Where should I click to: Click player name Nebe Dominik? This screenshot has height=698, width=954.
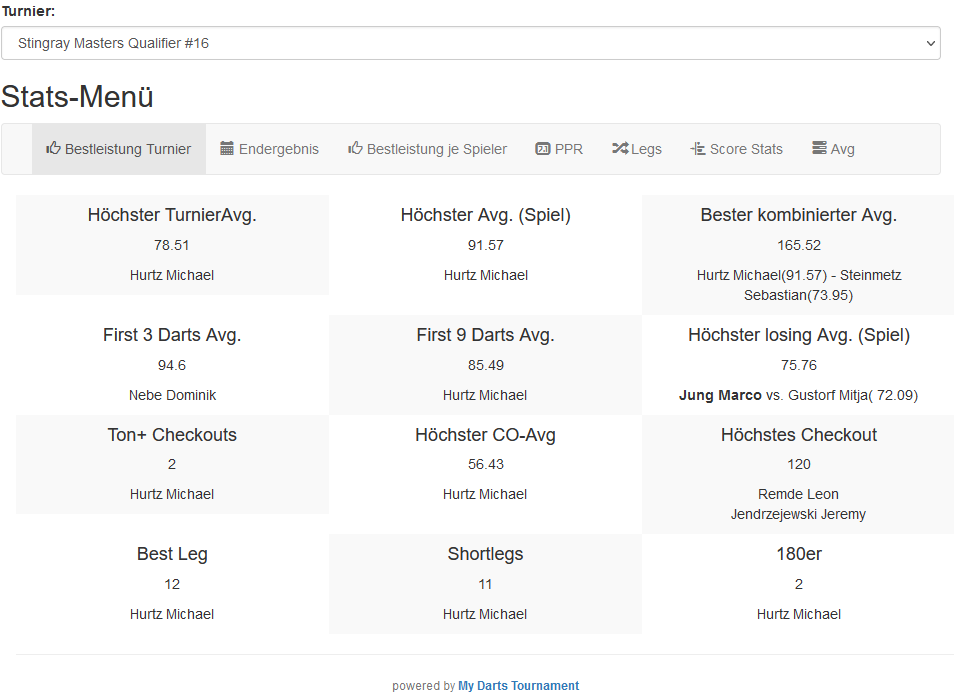pos(172,395)
